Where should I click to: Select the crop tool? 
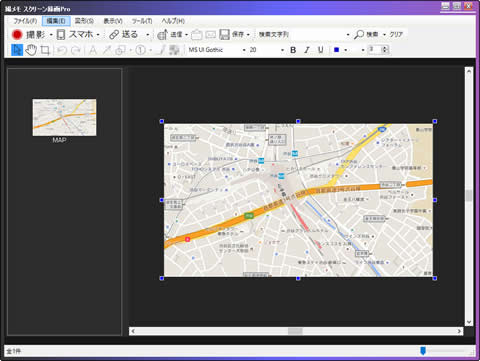45,50
